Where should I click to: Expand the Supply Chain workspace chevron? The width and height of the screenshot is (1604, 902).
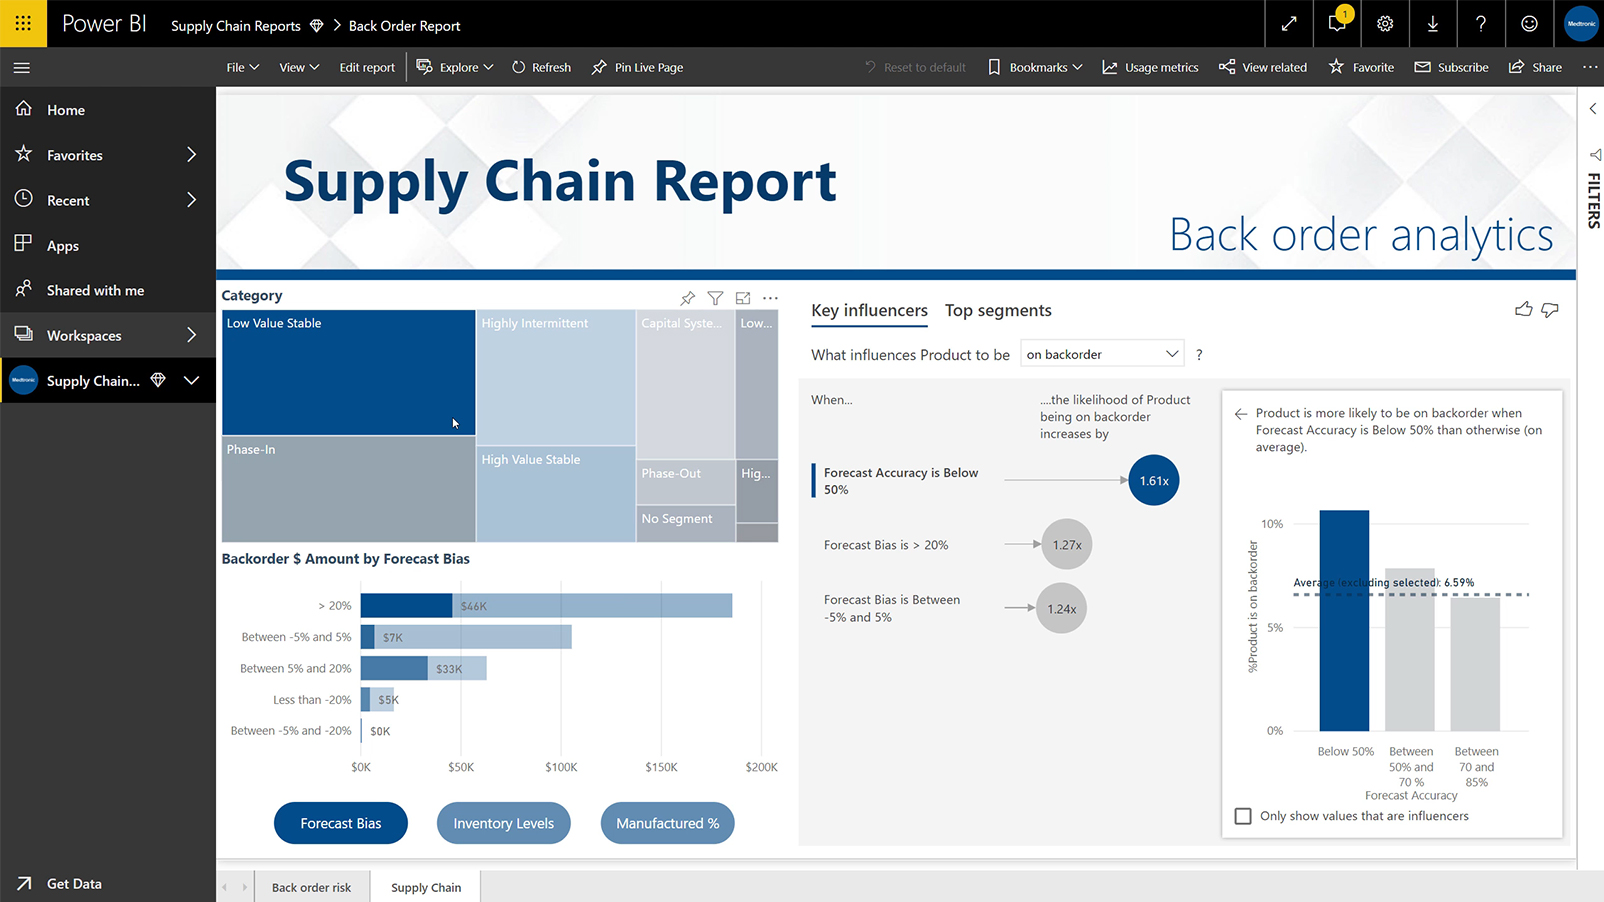[192, 381]
